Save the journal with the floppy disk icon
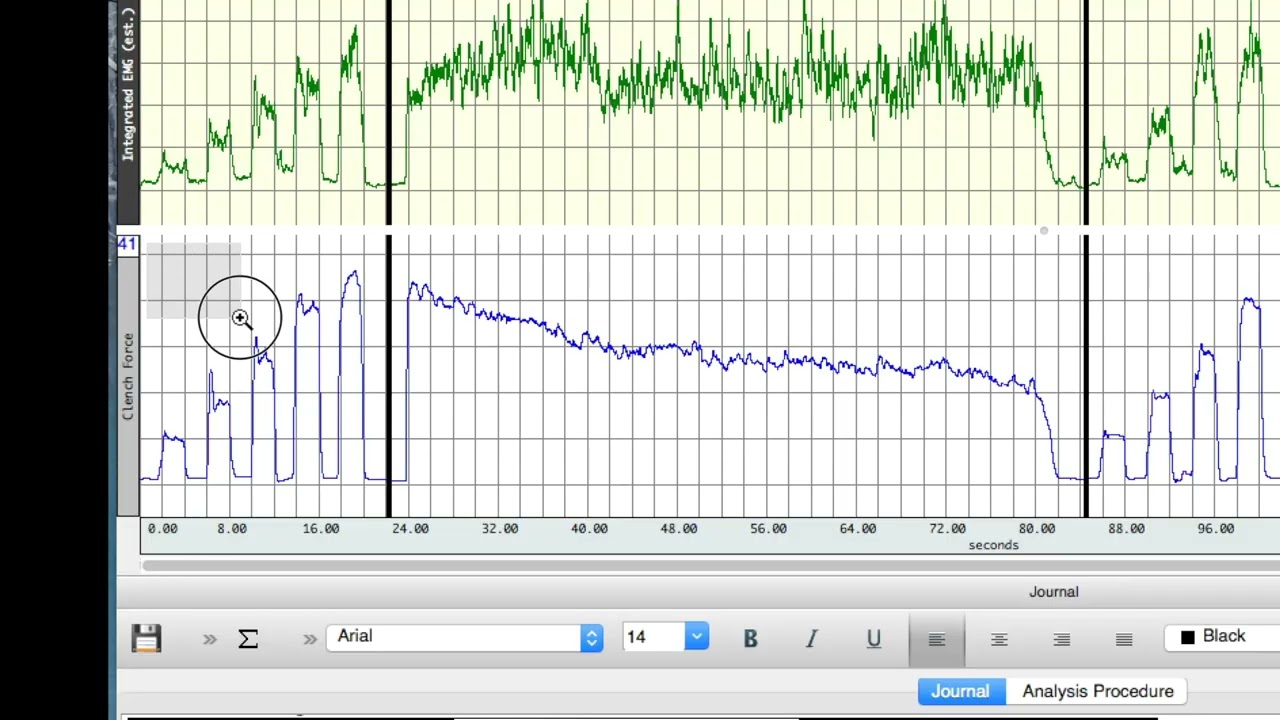 (x=146, y=638)
